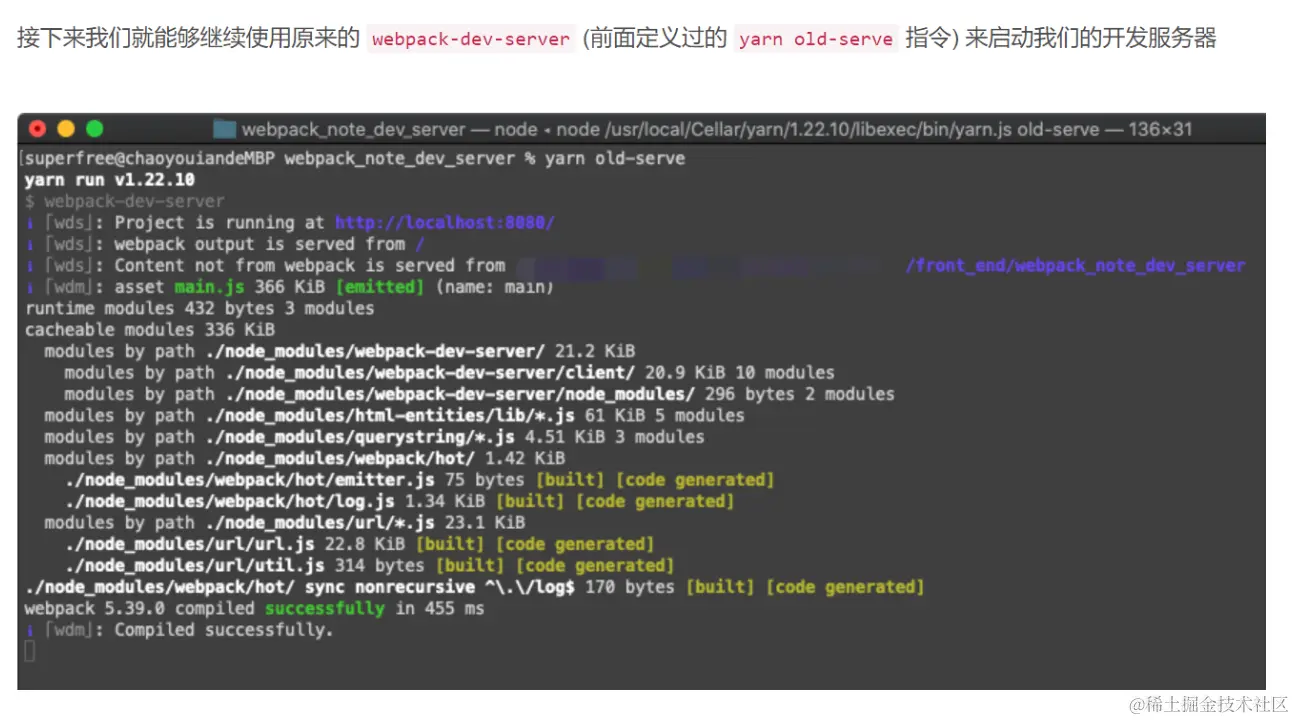Click green 'successfully' word in webpack 5.39.0 line

[x=325, y=609]
